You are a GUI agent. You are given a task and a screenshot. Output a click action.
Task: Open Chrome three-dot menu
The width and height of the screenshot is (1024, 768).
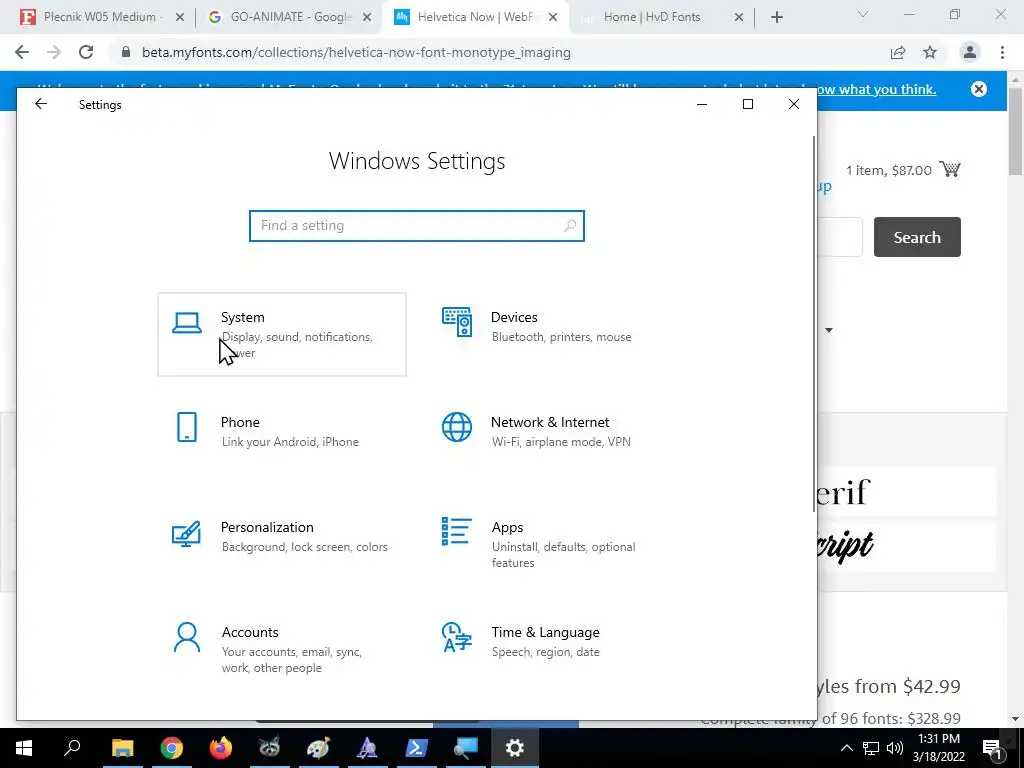point(1002,52)
